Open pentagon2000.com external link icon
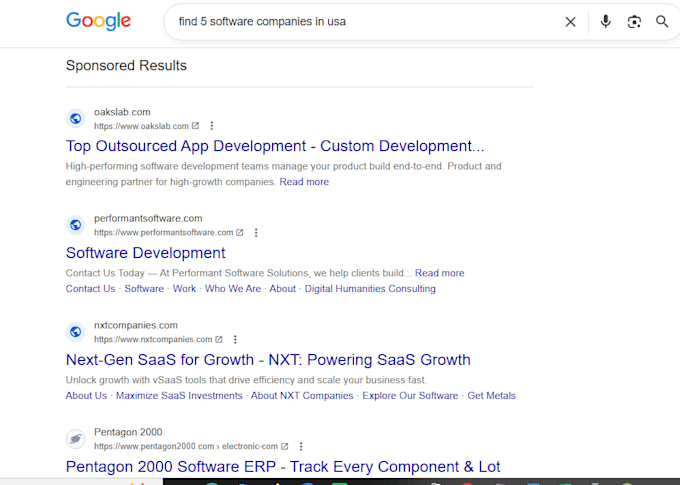This screenshot has width=680, height=485. (x=285, y=446)
